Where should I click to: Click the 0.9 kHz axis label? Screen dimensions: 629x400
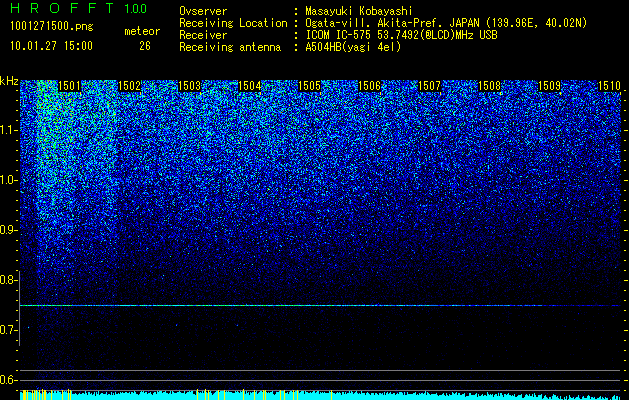click(x=9, y=230)
